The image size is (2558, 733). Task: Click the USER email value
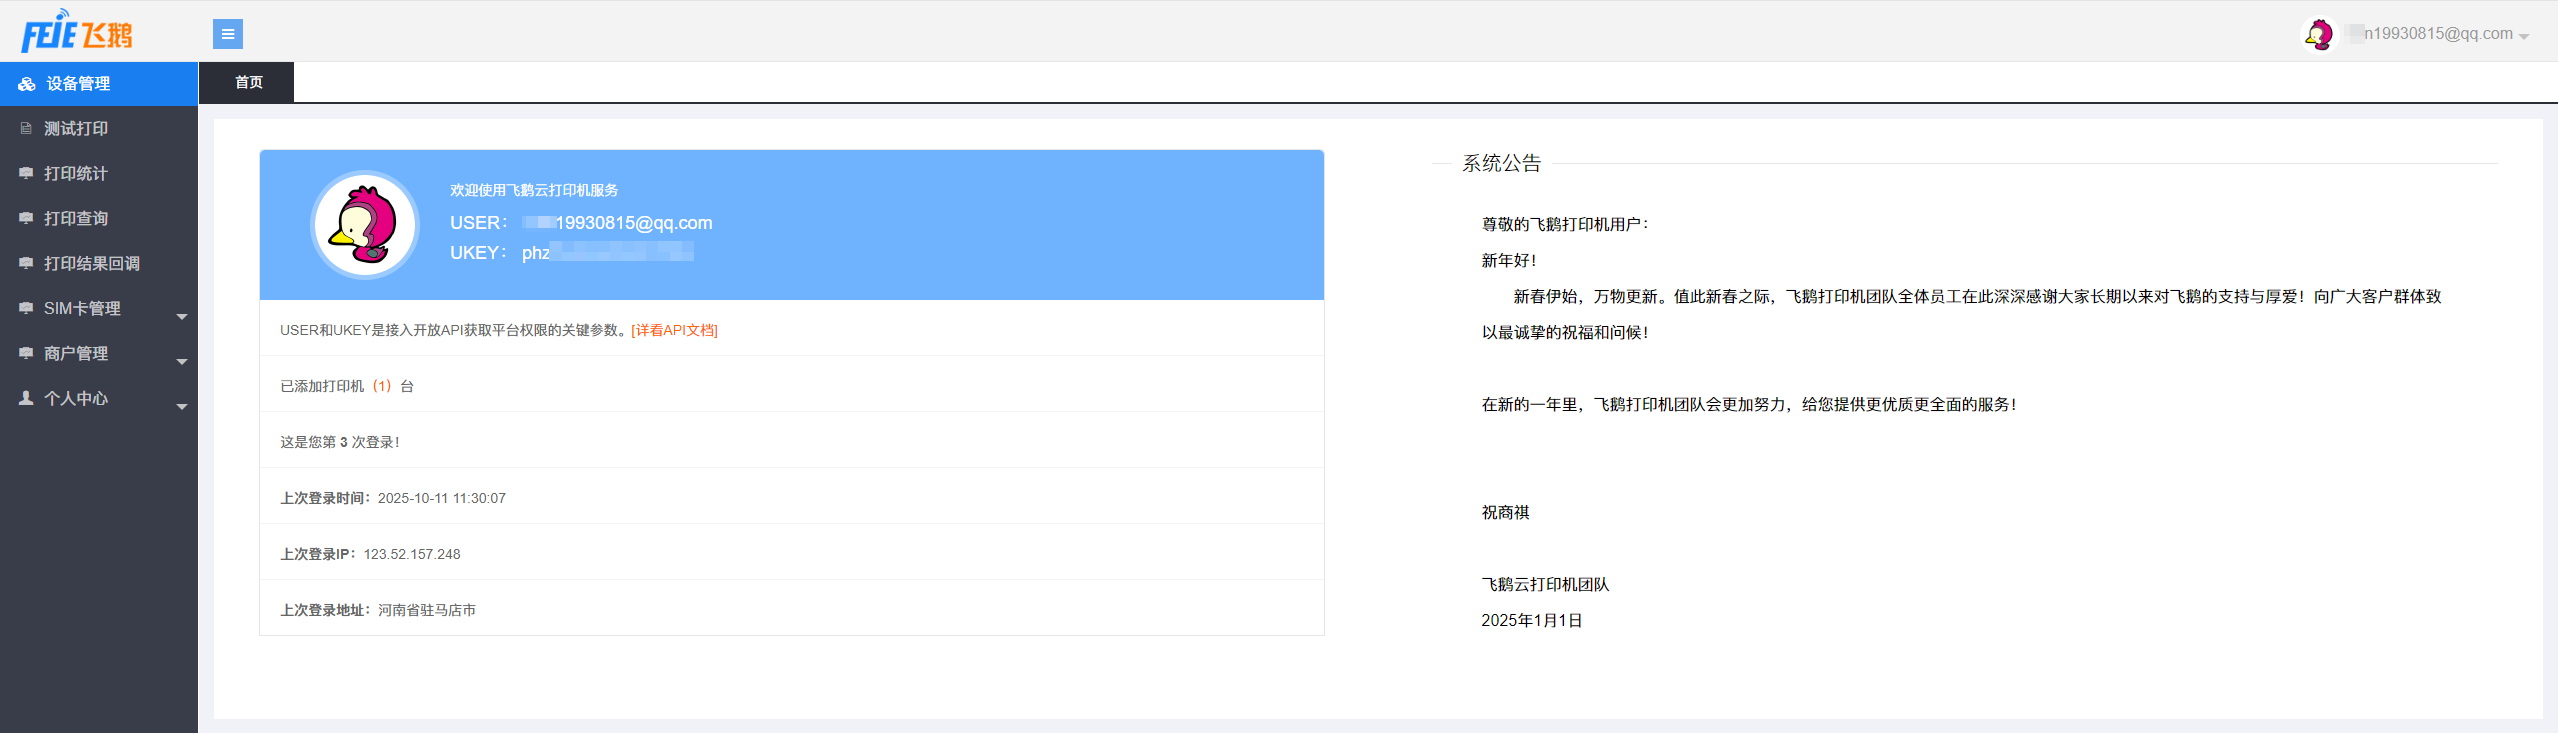pos(617,223)
